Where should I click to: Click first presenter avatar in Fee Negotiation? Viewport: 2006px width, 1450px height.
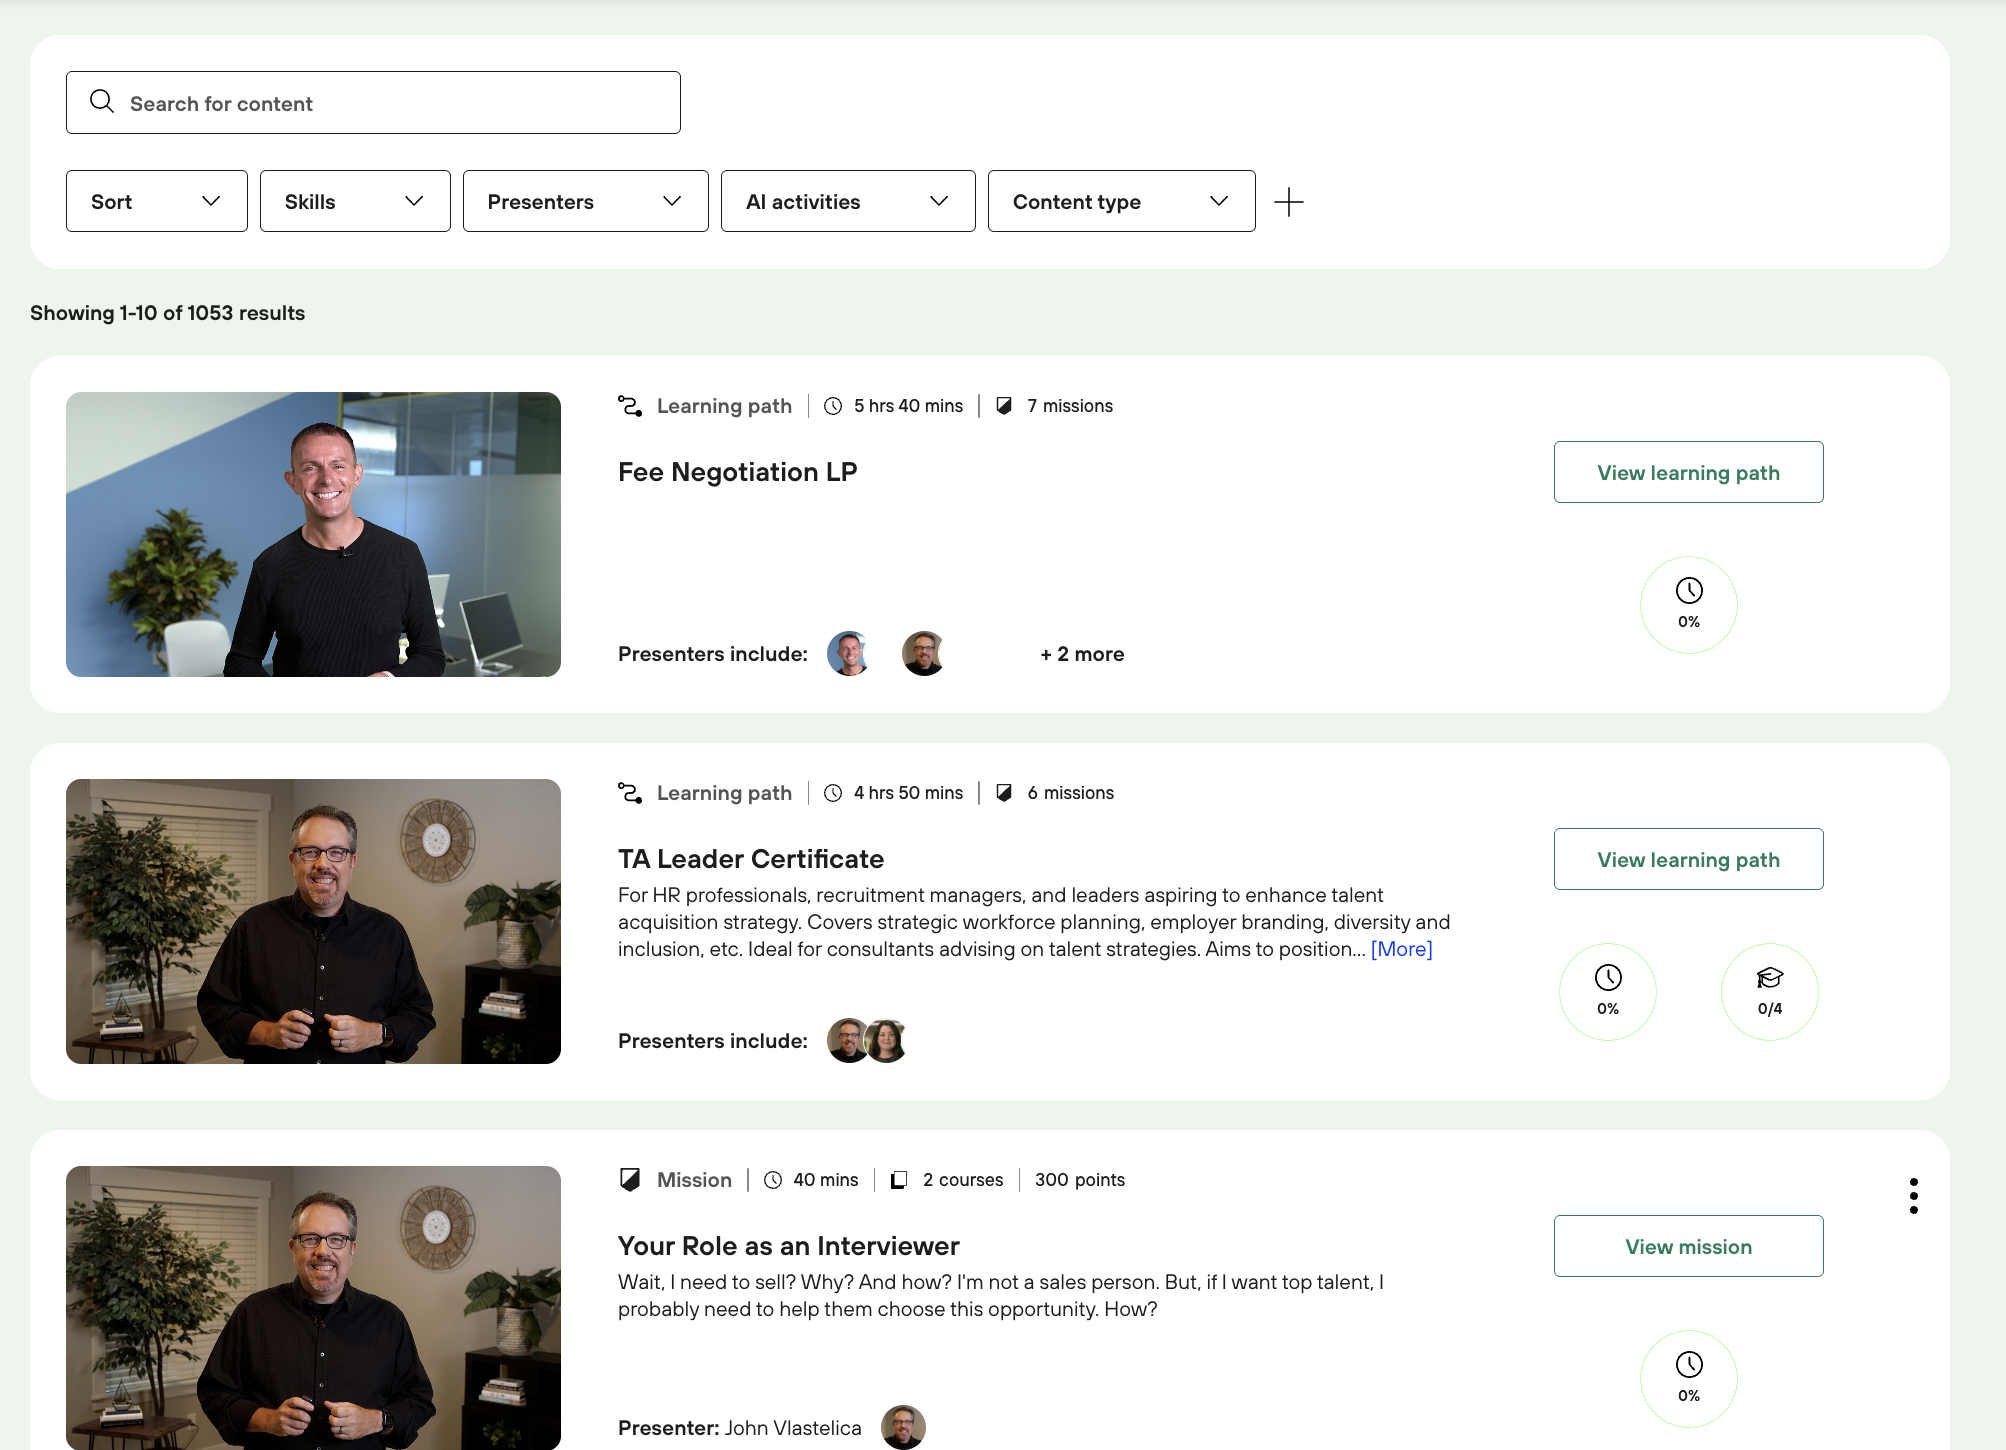click(x=849, y=654)
